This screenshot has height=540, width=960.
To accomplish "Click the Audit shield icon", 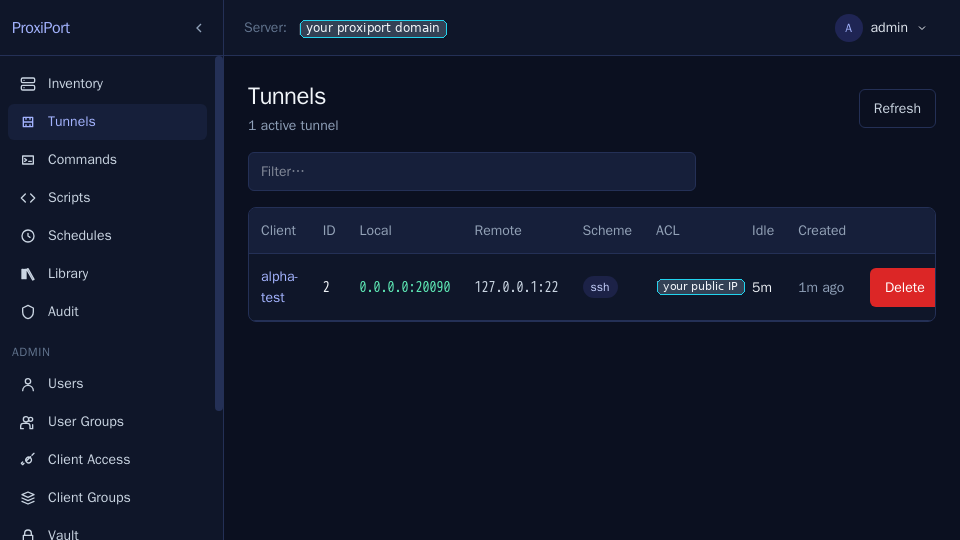I will tap(28, 312).
